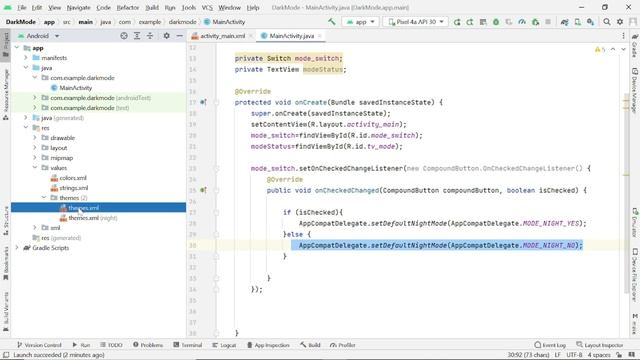Screen dimensions: 640x360
Task: Expand the drawable folder
Action: pos(35,138)
